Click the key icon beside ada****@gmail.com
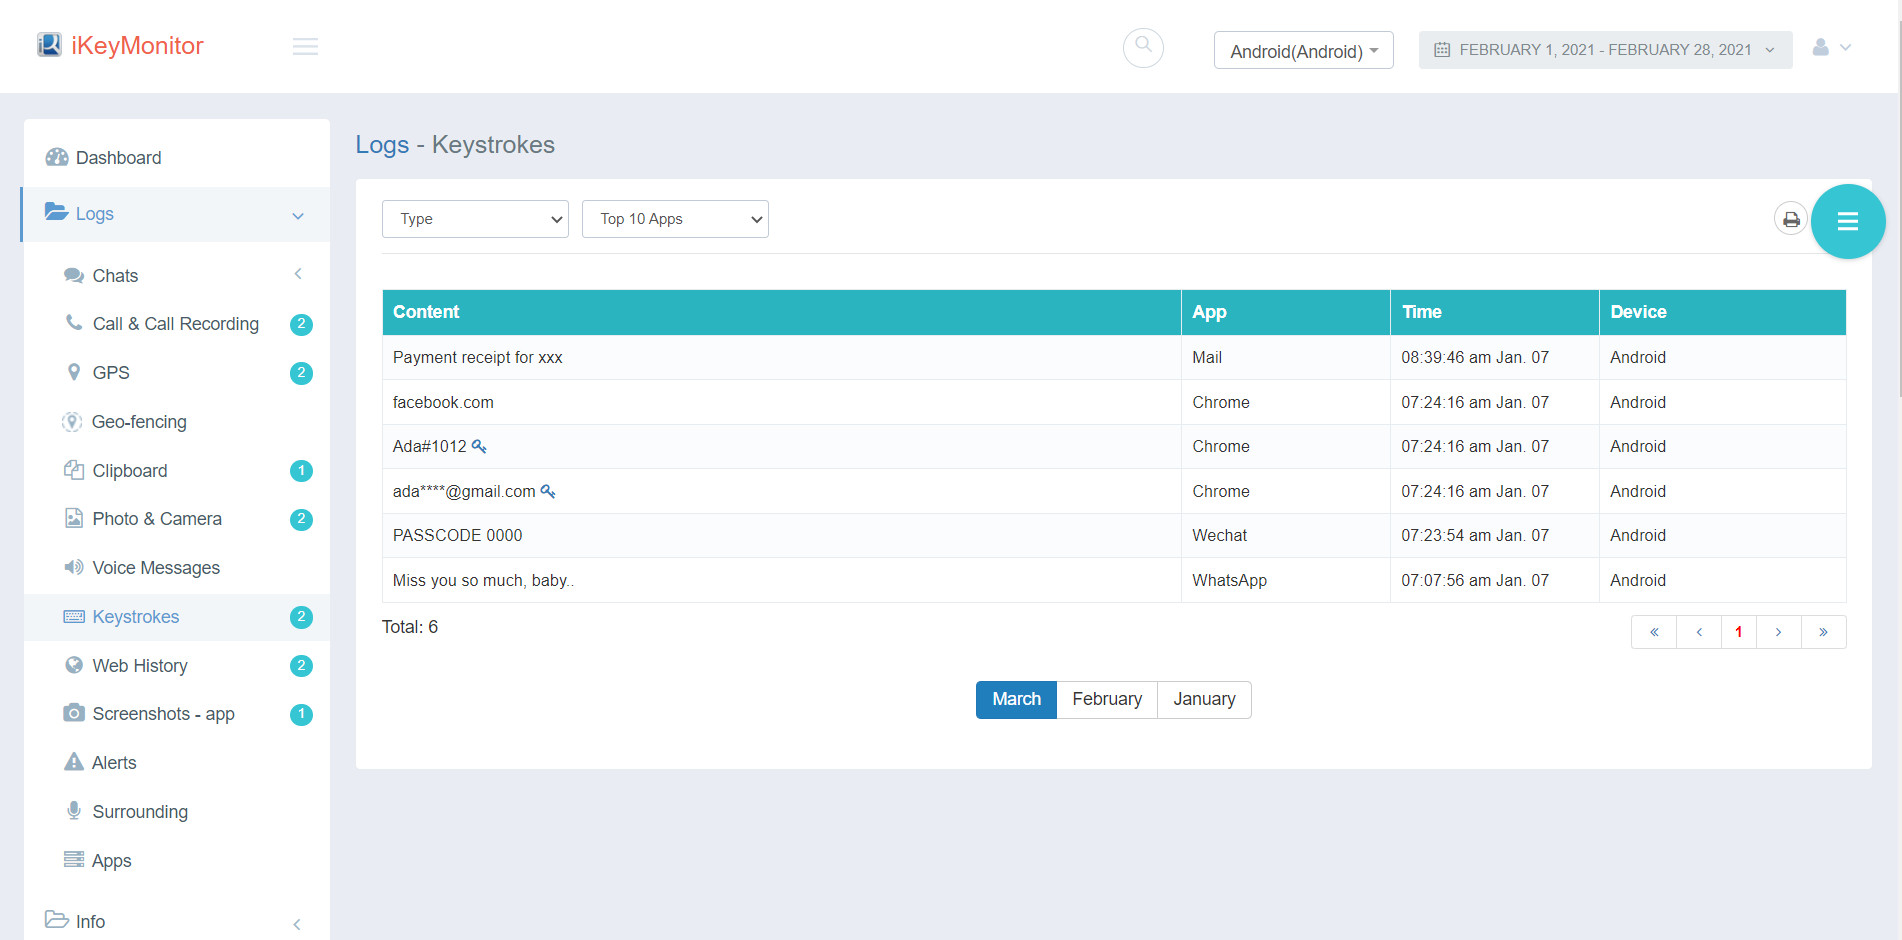 point(548,491)
